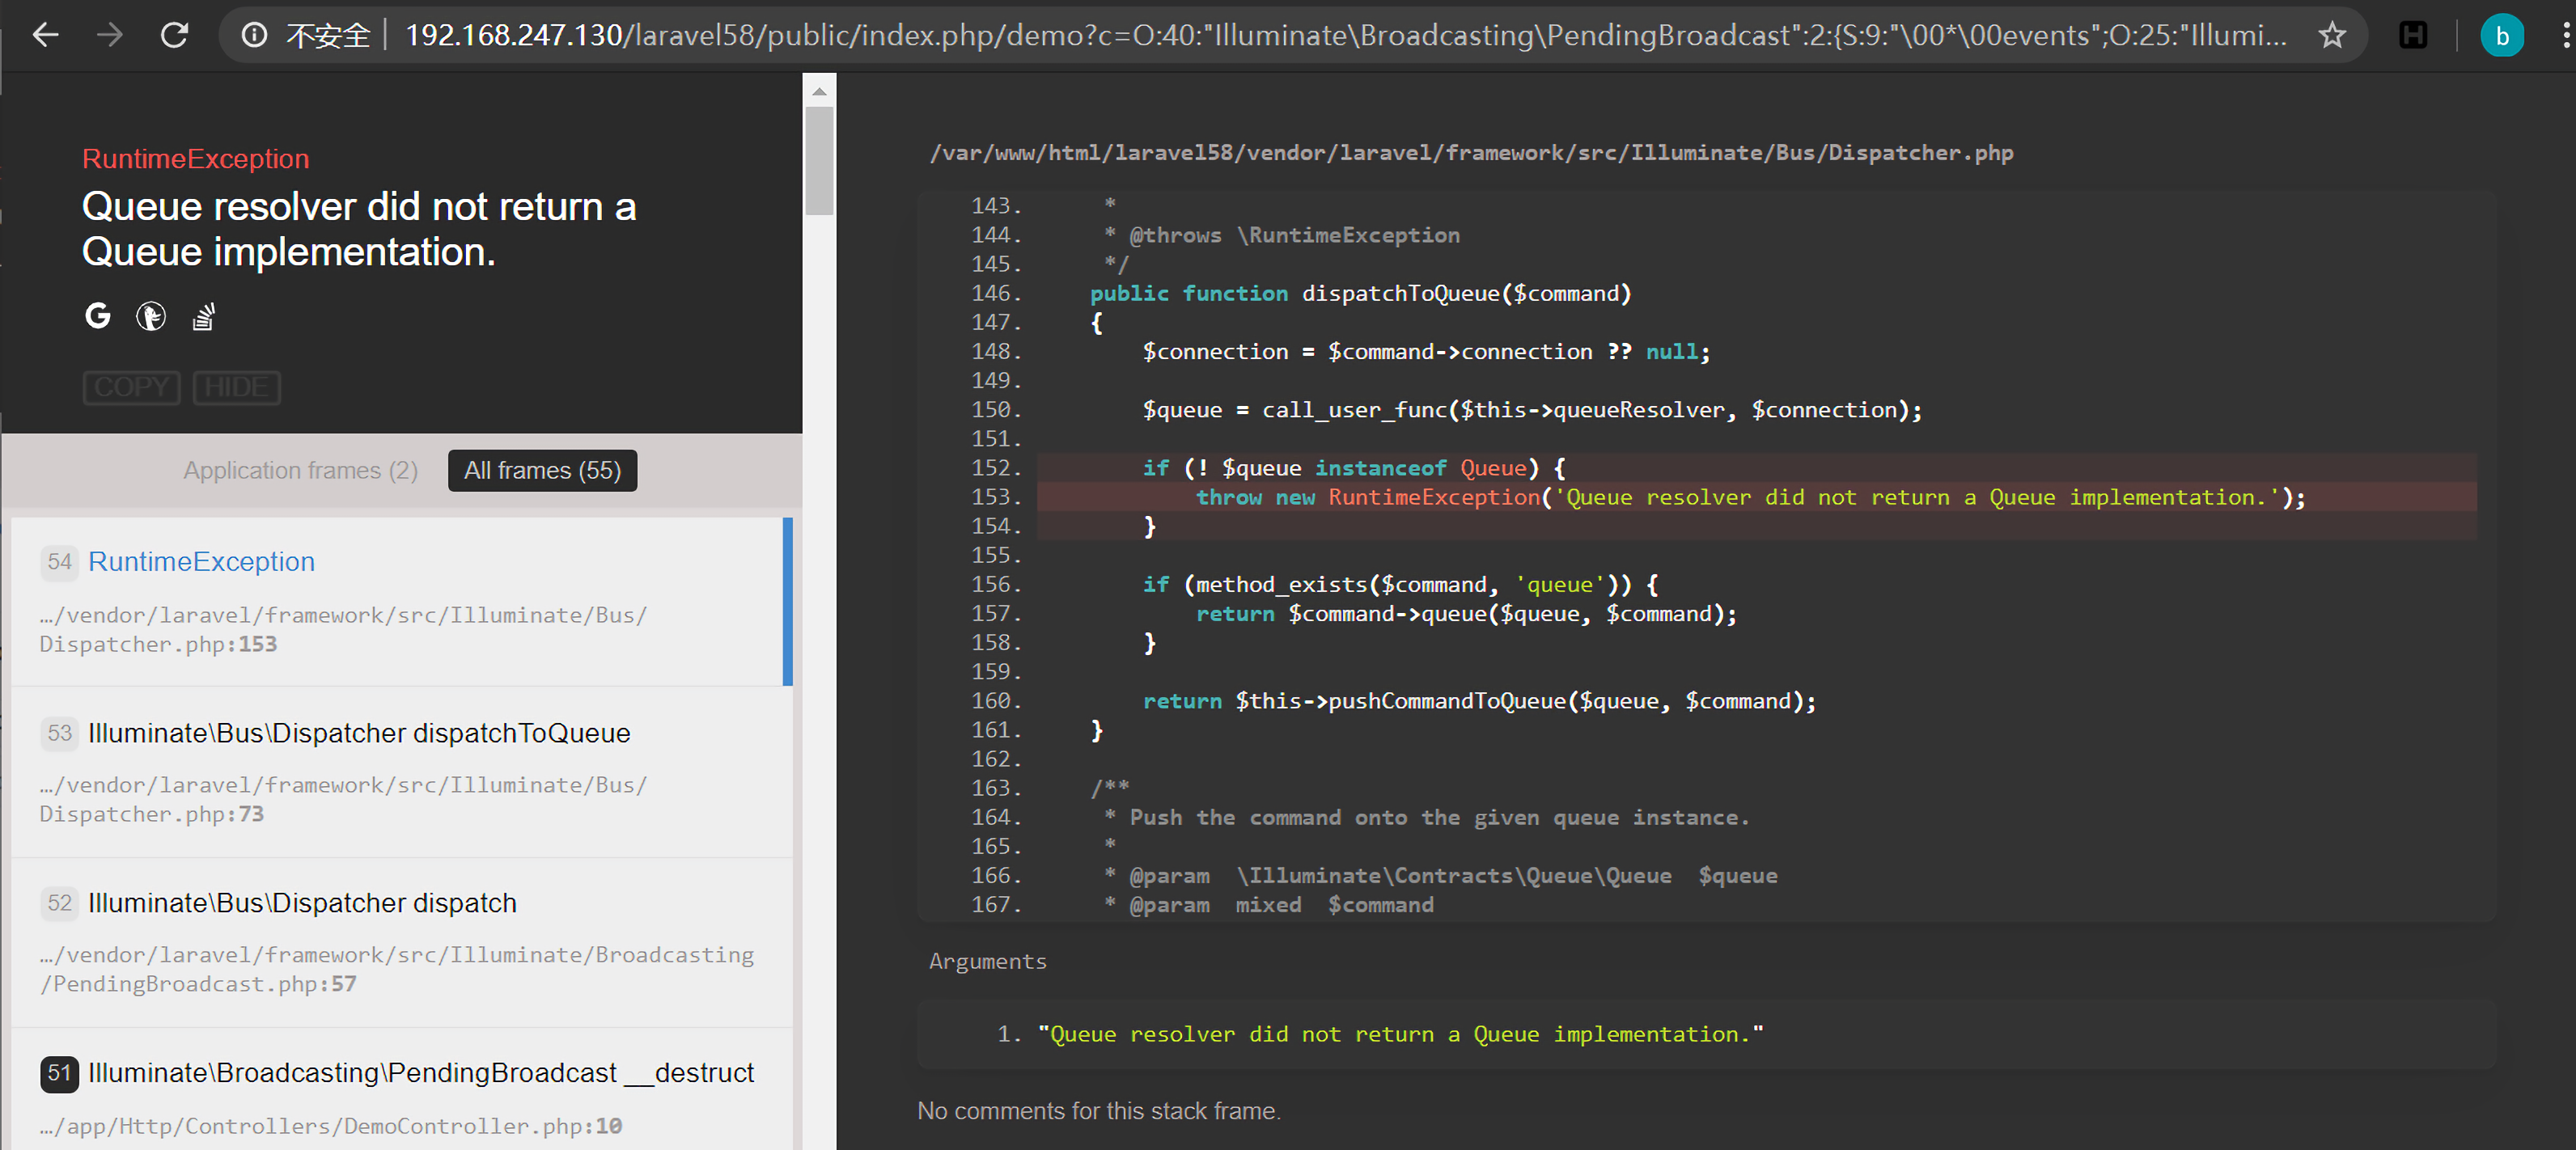2576x1150 pixels.
Task: Click the RuntimeException title text
Action: tap(196, 159)
